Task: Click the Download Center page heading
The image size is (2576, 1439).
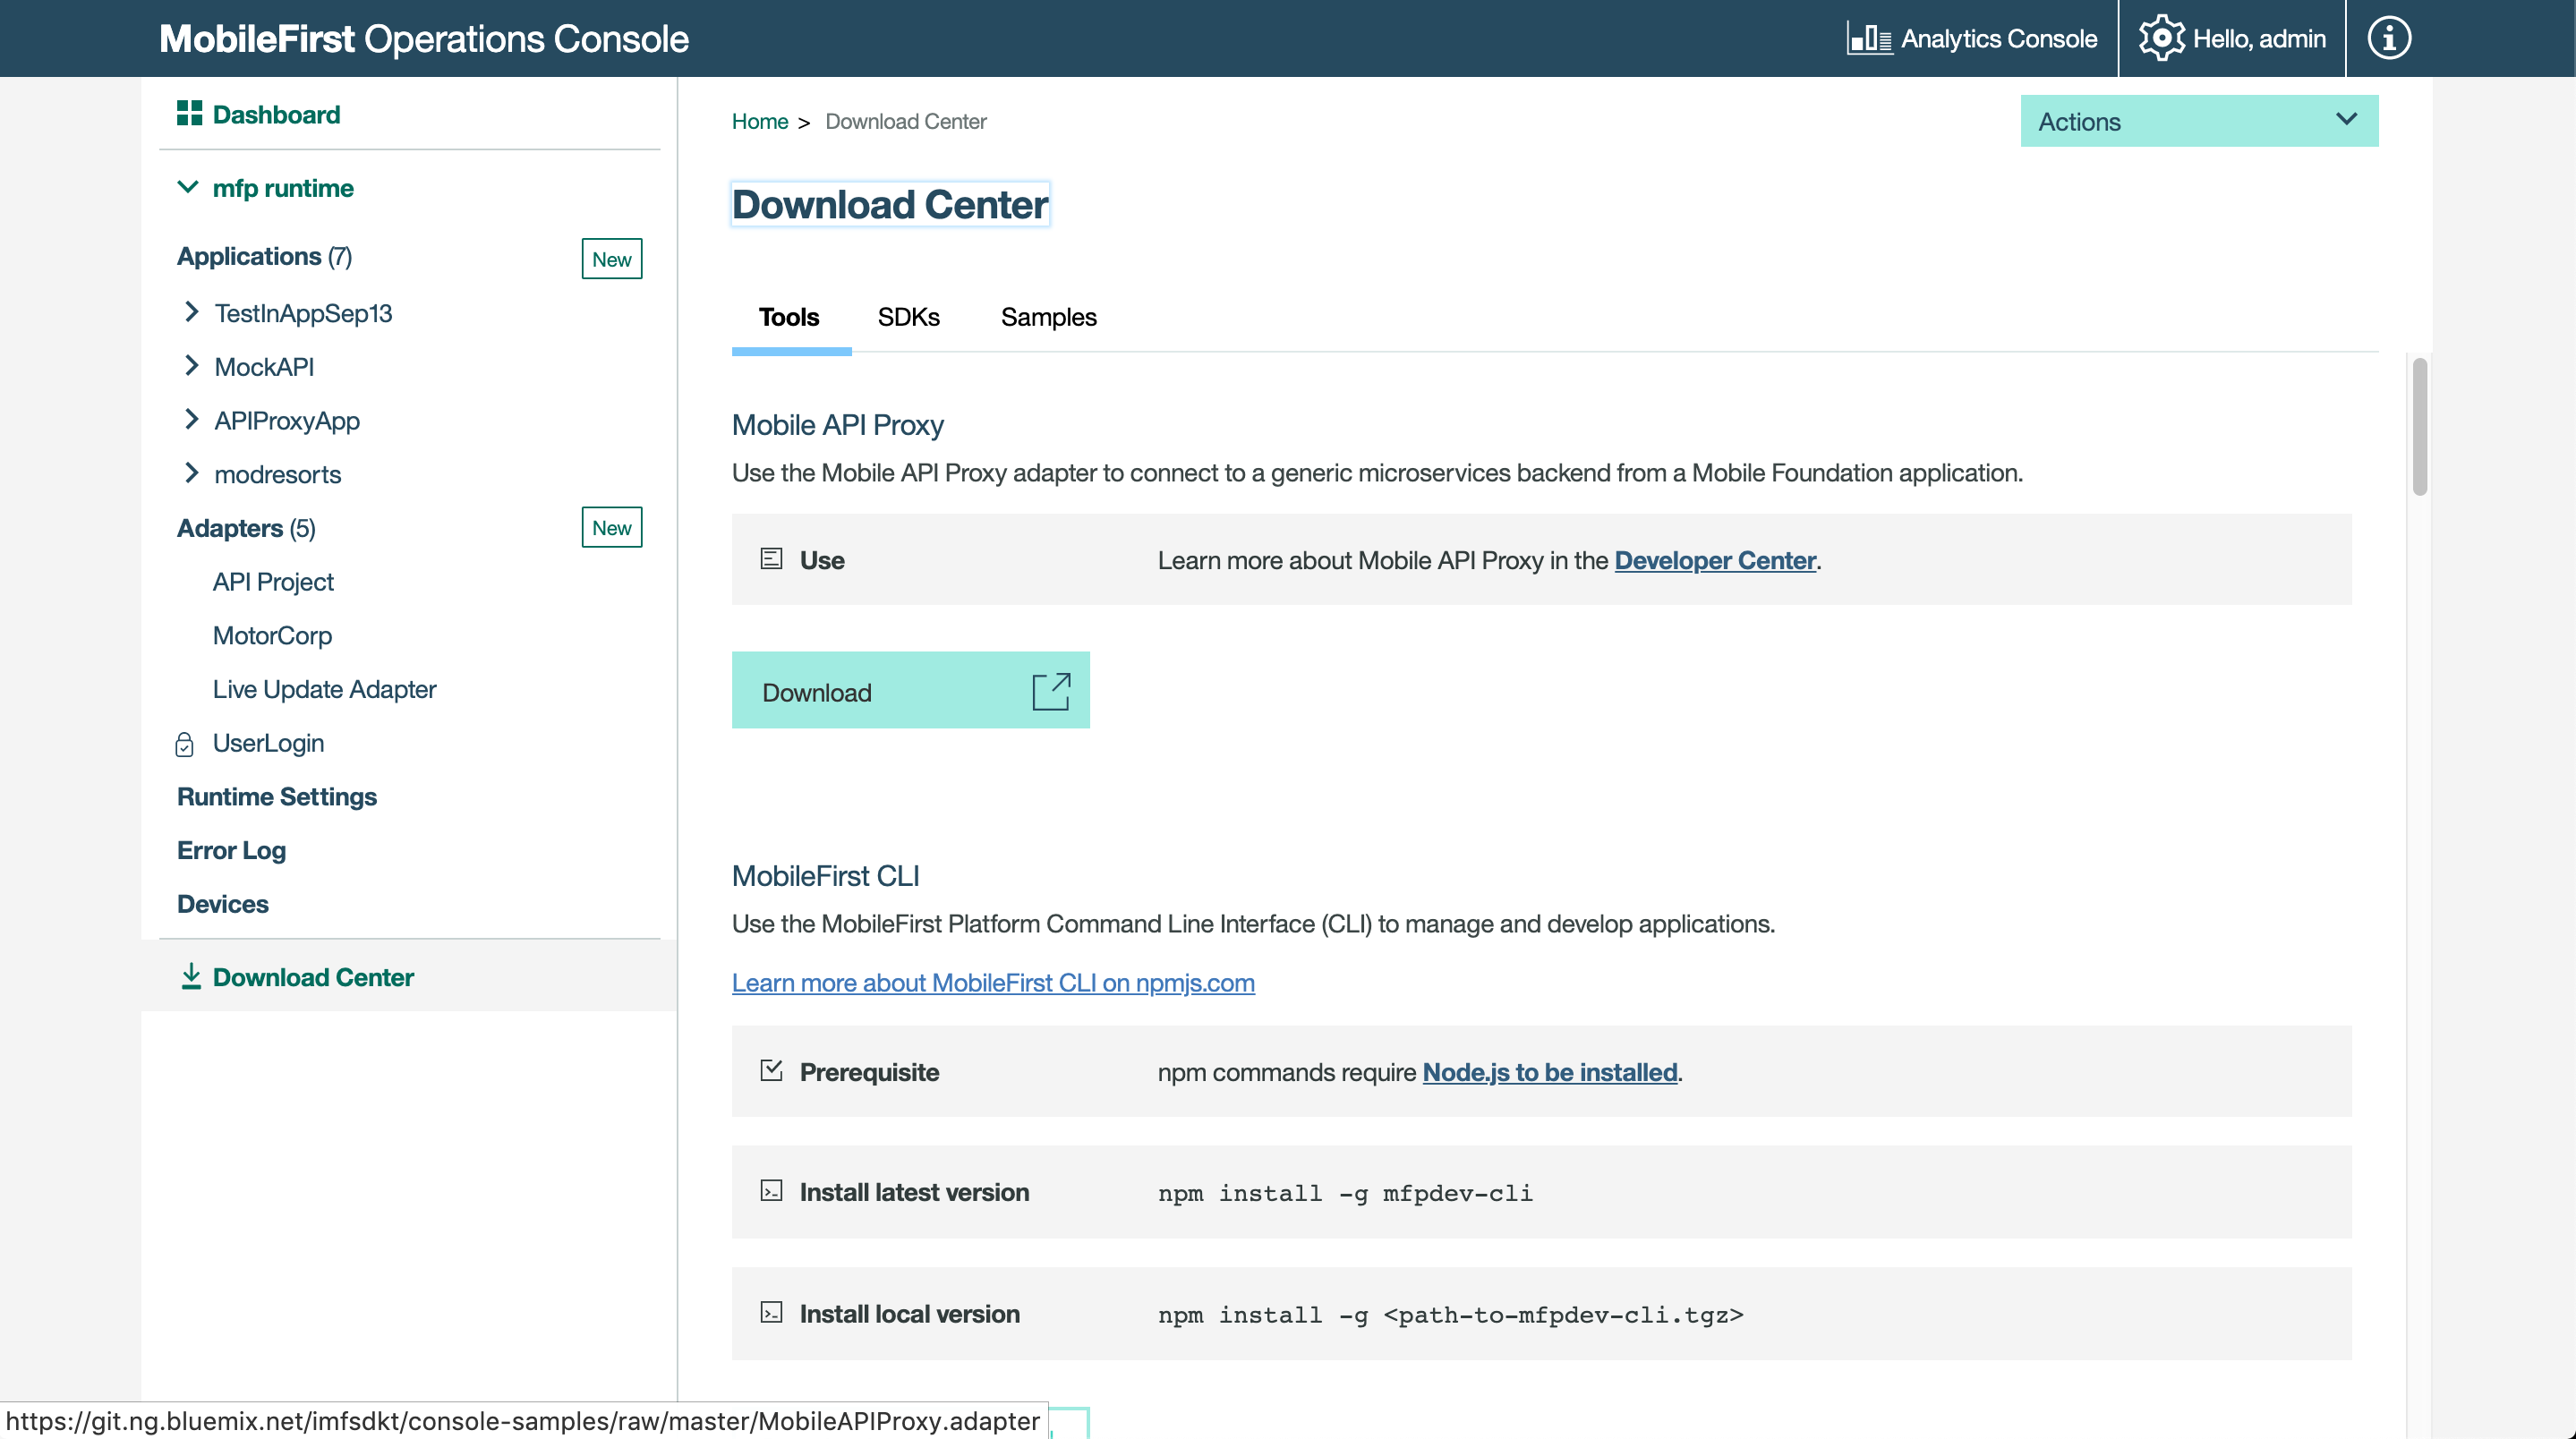Action: (890, 204)
